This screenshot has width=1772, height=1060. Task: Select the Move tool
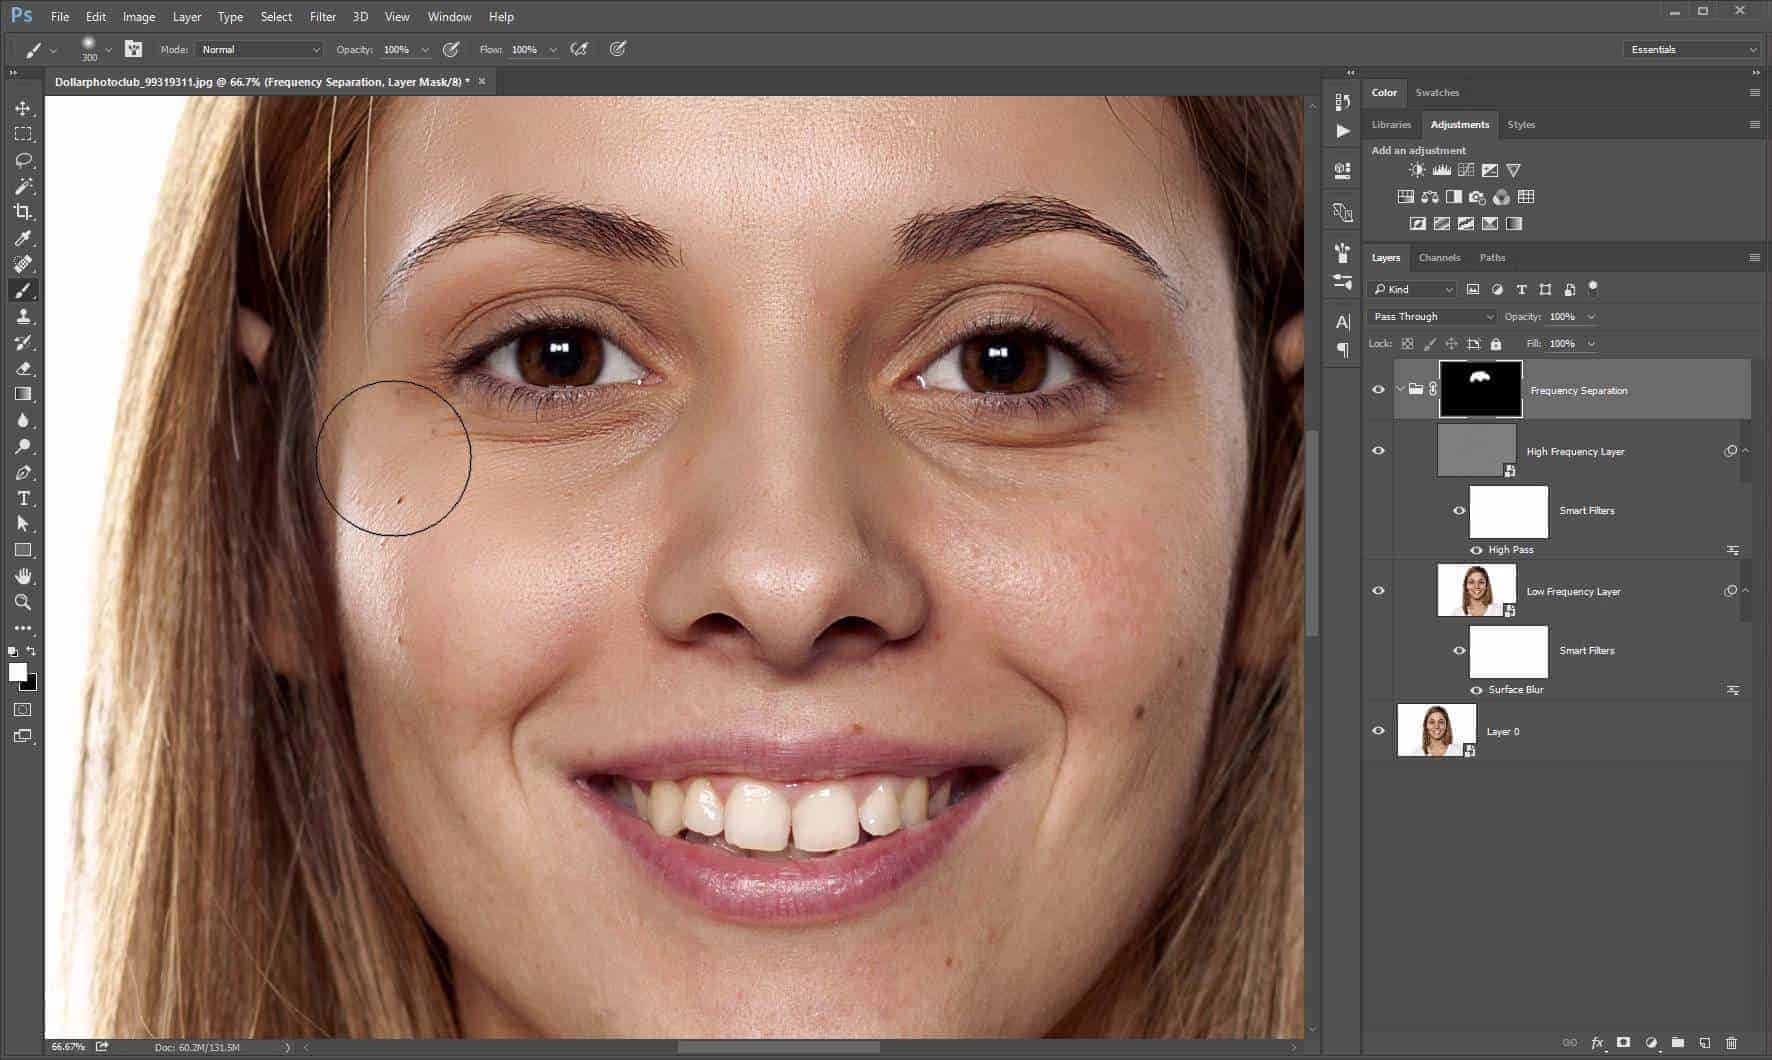click(x=22, y=108)
